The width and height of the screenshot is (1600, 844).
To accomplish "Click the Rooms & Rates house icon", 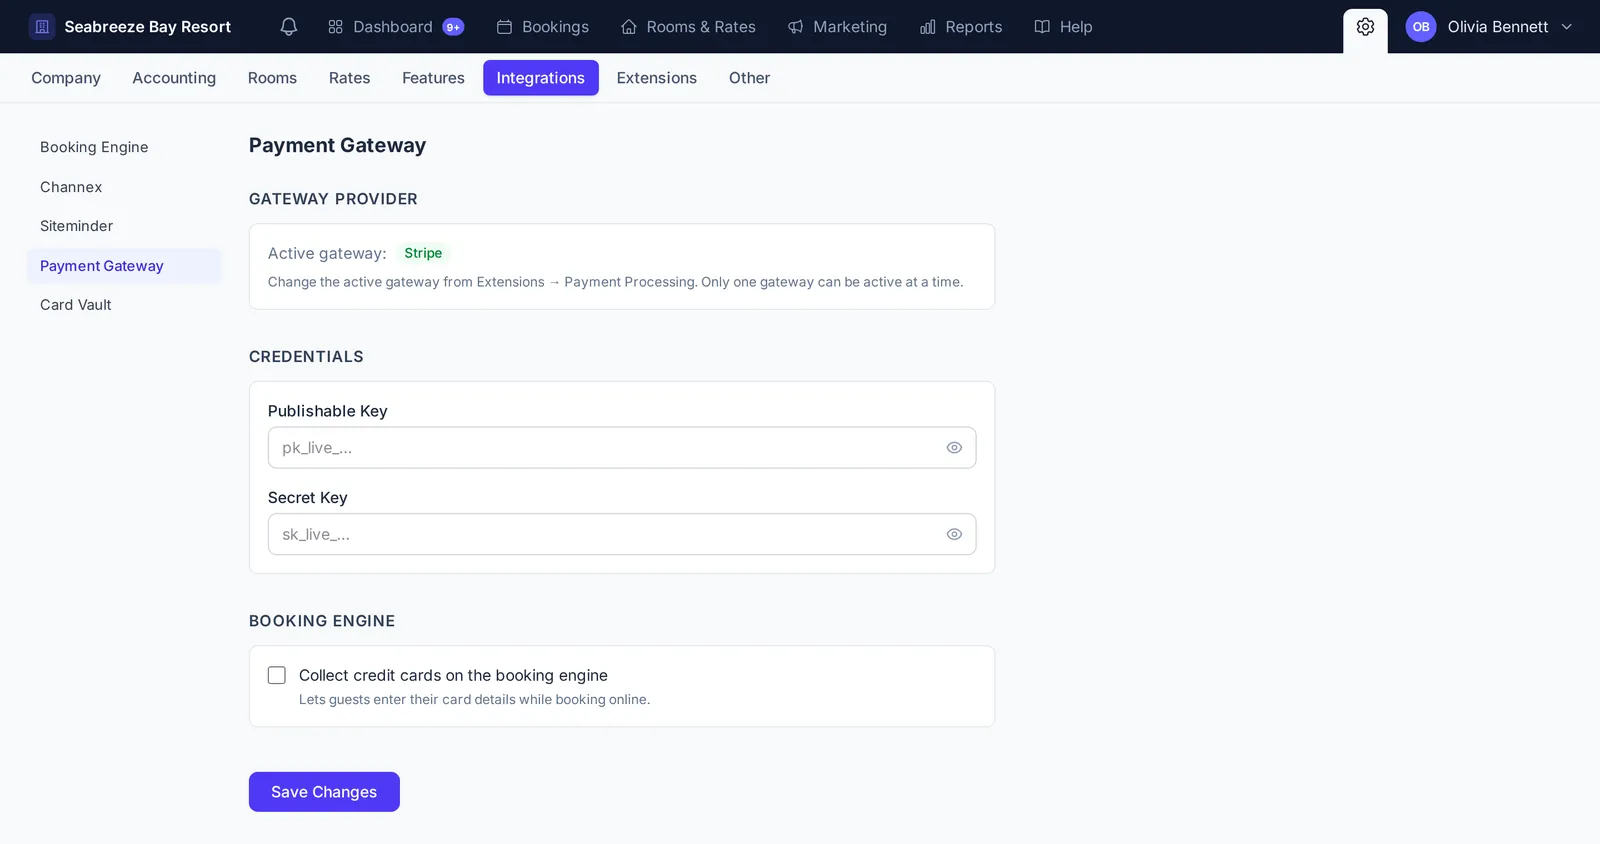I will tap(629, 27).
